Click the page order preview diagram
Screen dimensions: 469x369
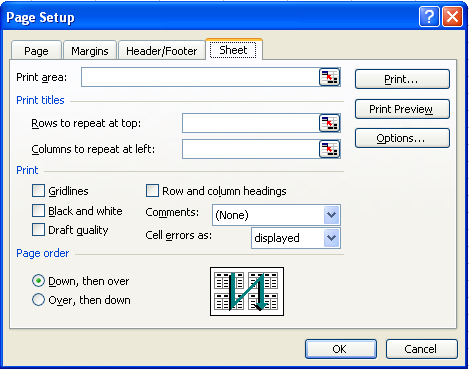(x=247, y=291)
